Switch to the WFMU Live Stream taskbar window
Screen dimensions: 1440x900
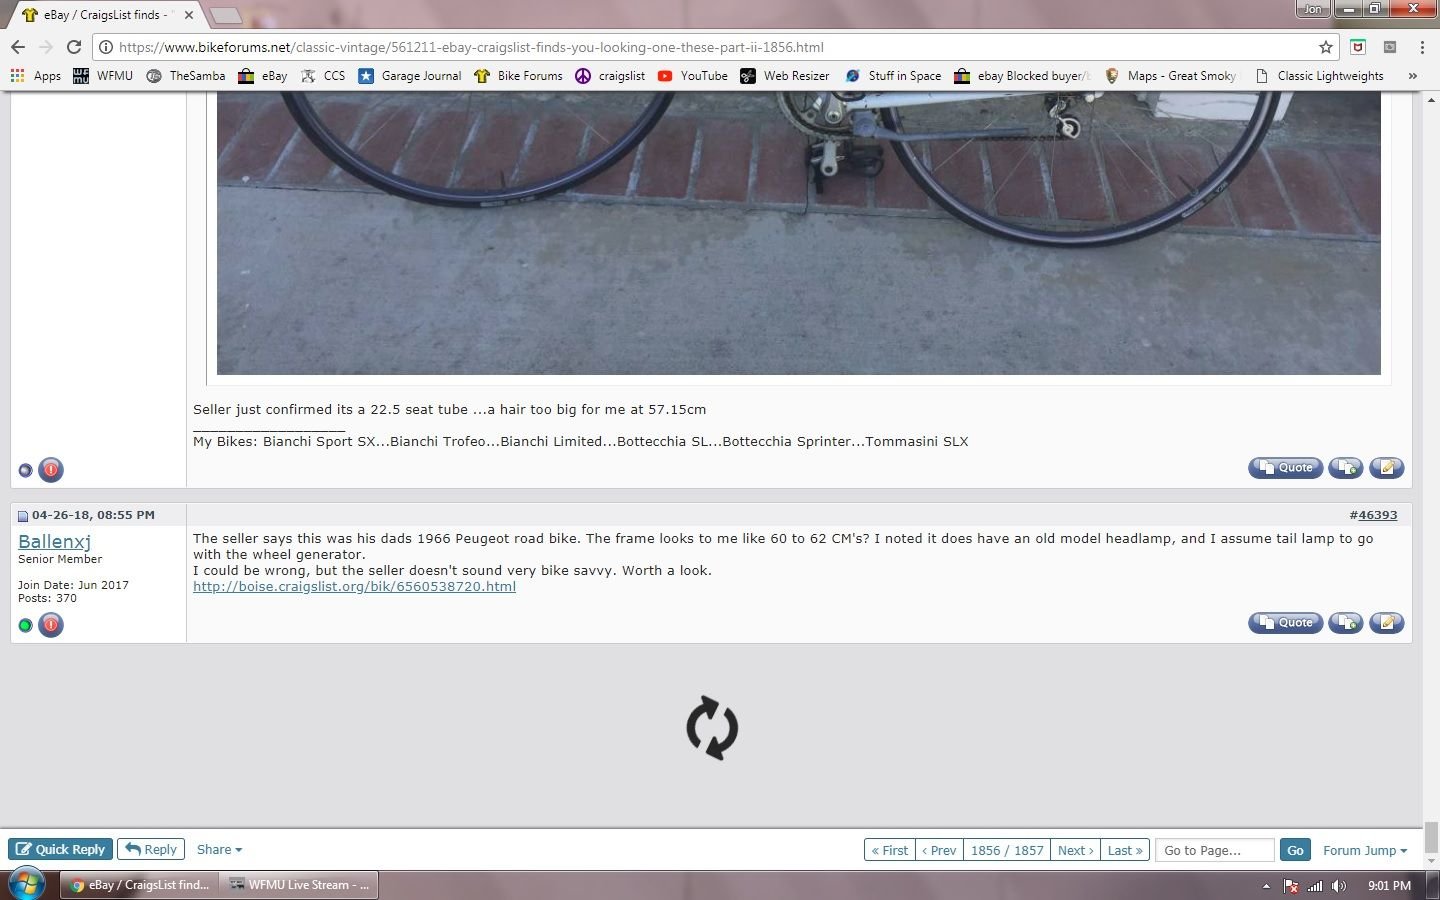tap(299, 885)
